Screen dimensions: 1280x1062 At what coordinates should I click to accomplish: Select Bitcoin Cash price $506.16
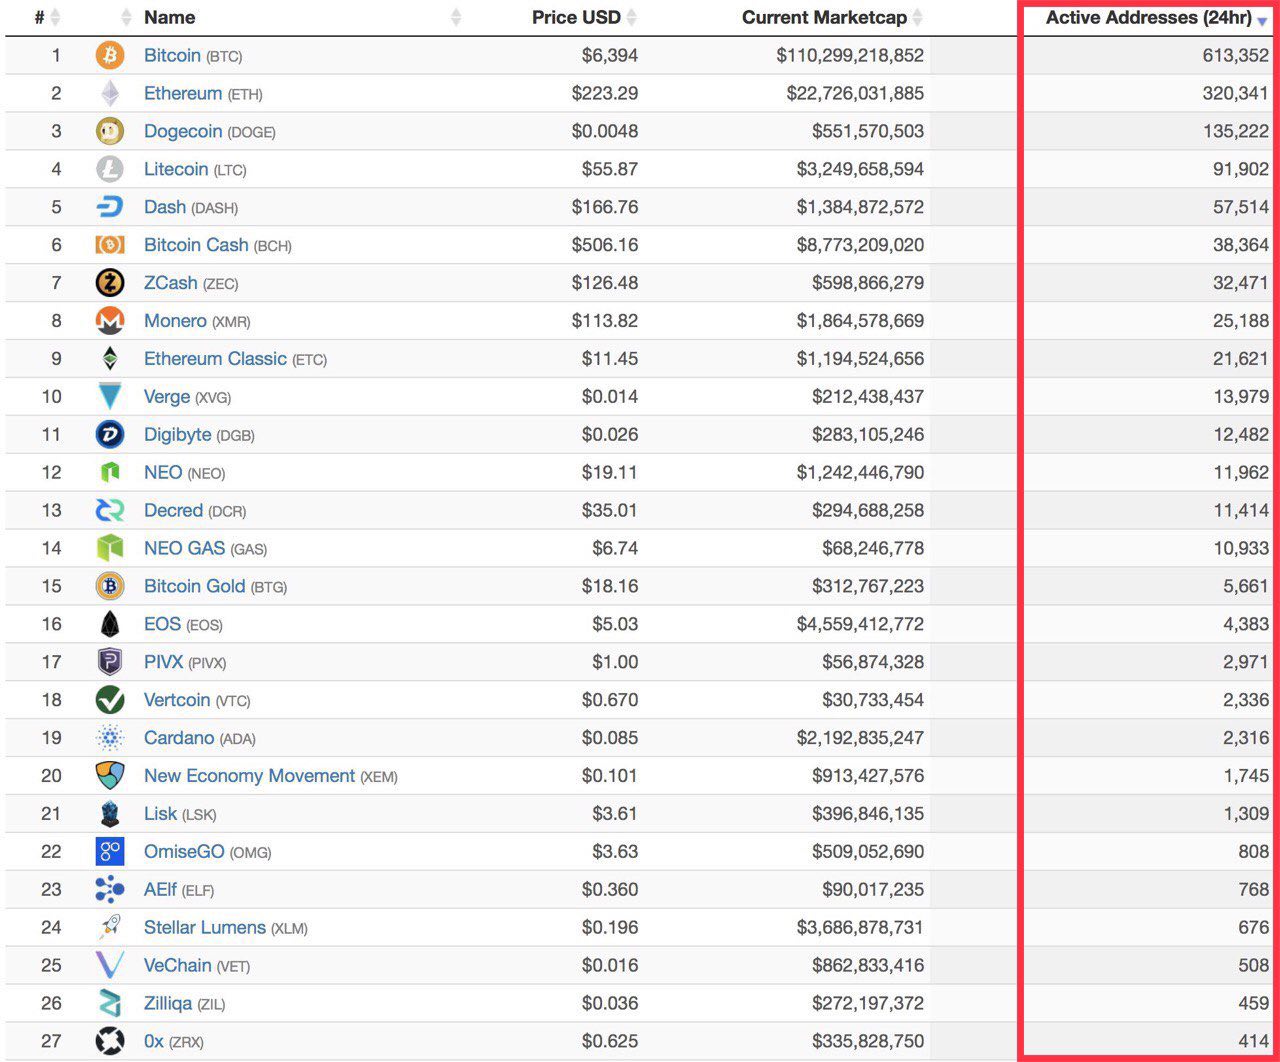[x=605, y=246]
